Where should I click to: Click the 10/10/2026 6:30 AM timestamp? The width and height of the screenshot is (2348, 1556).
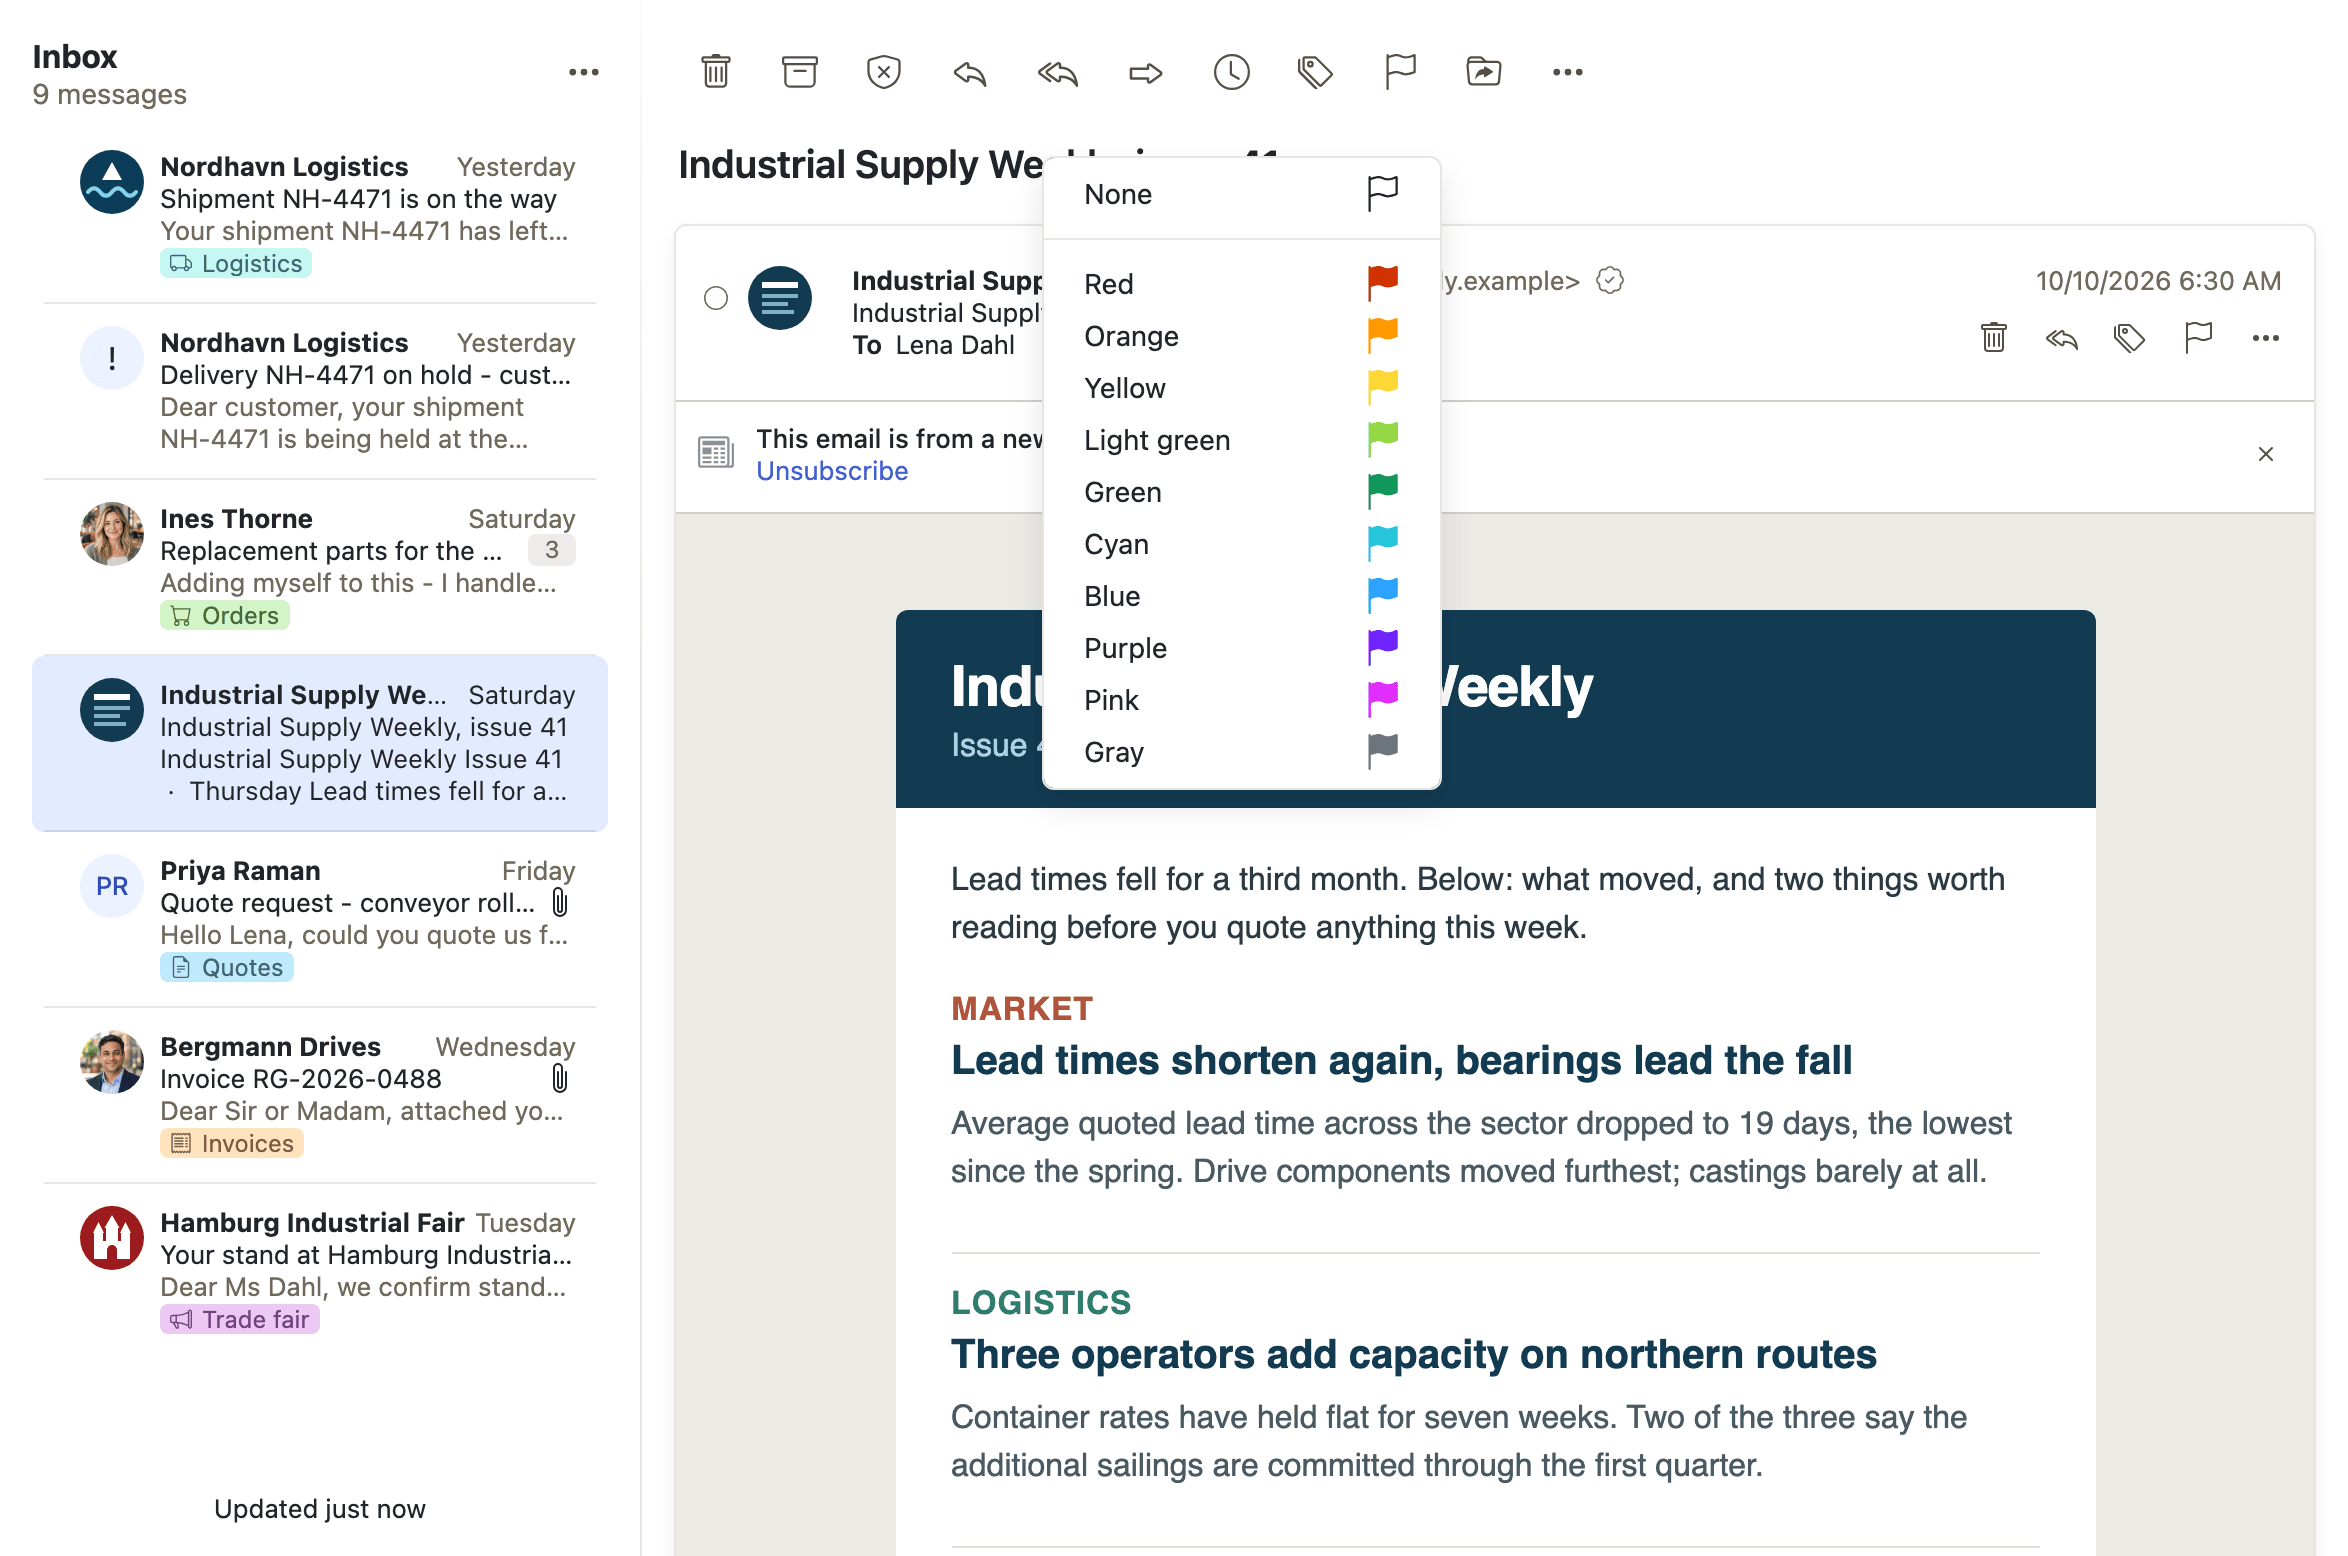coord(2158,281)
